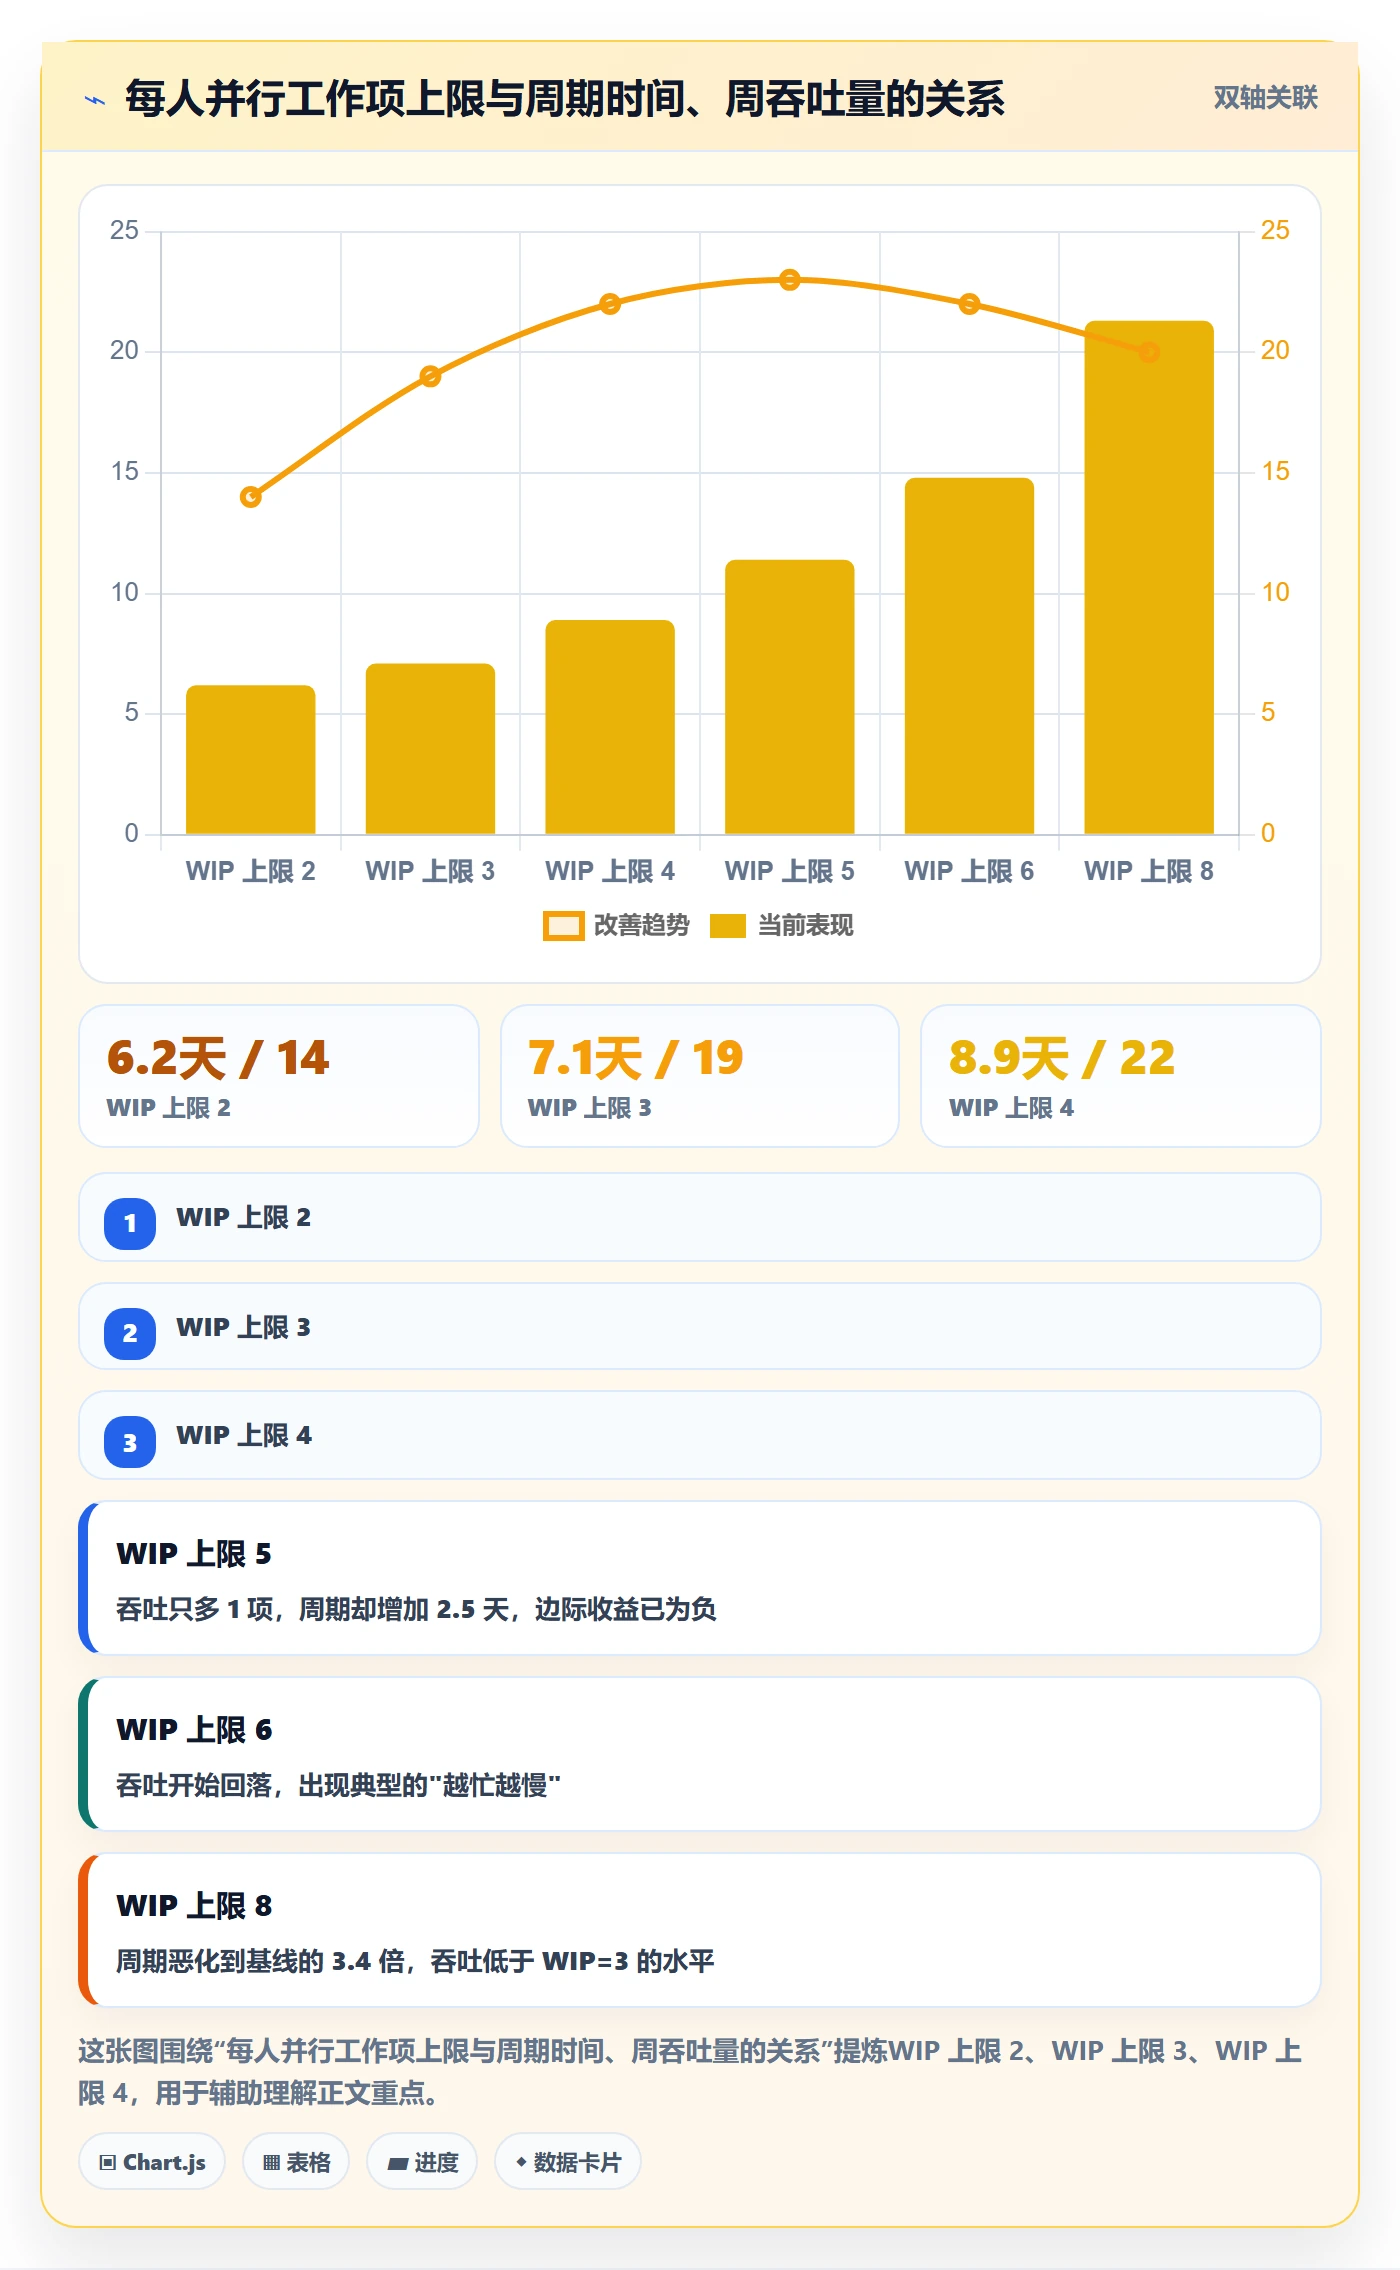Screen dimensions: 1400x2270
Task: Click the line point above WIP 上限 2
Action: [x=251, y=497]
